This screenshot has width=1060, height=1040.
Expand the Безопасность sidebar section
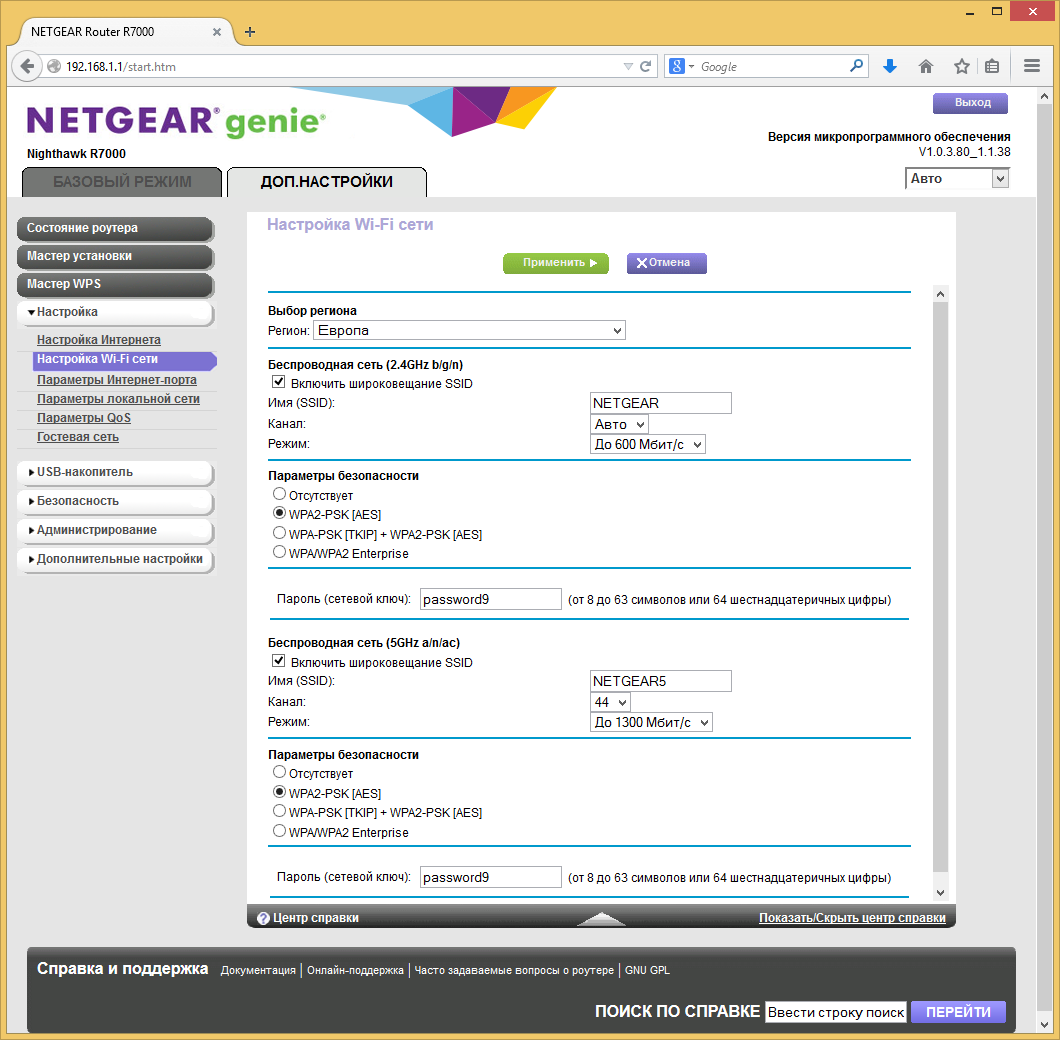click(116, 501)
